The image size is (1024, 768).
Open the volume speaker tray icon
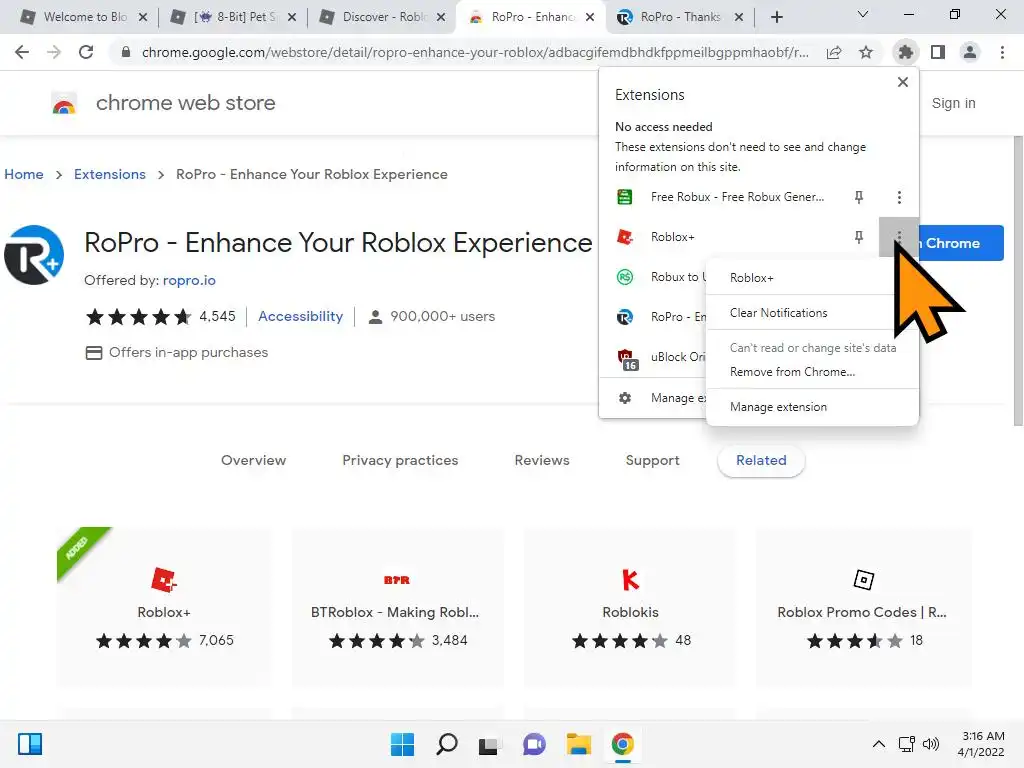[x=931, y=744]
